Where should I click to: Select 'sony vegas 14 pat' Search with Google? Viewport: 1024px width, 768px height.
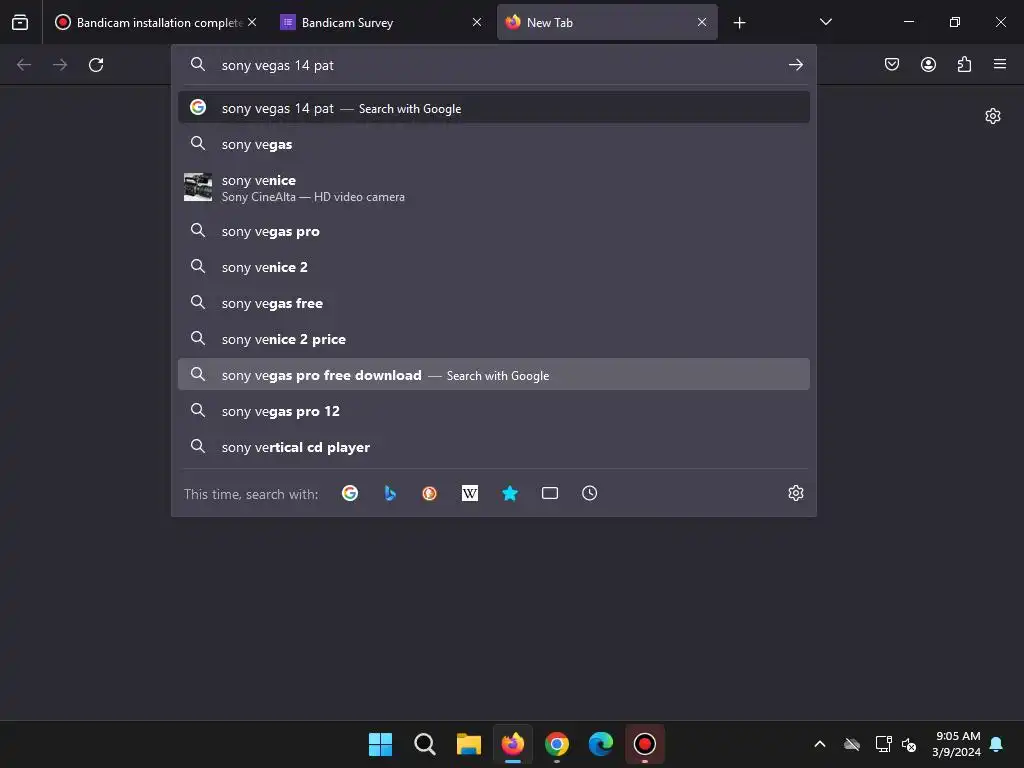pos(494,108)
